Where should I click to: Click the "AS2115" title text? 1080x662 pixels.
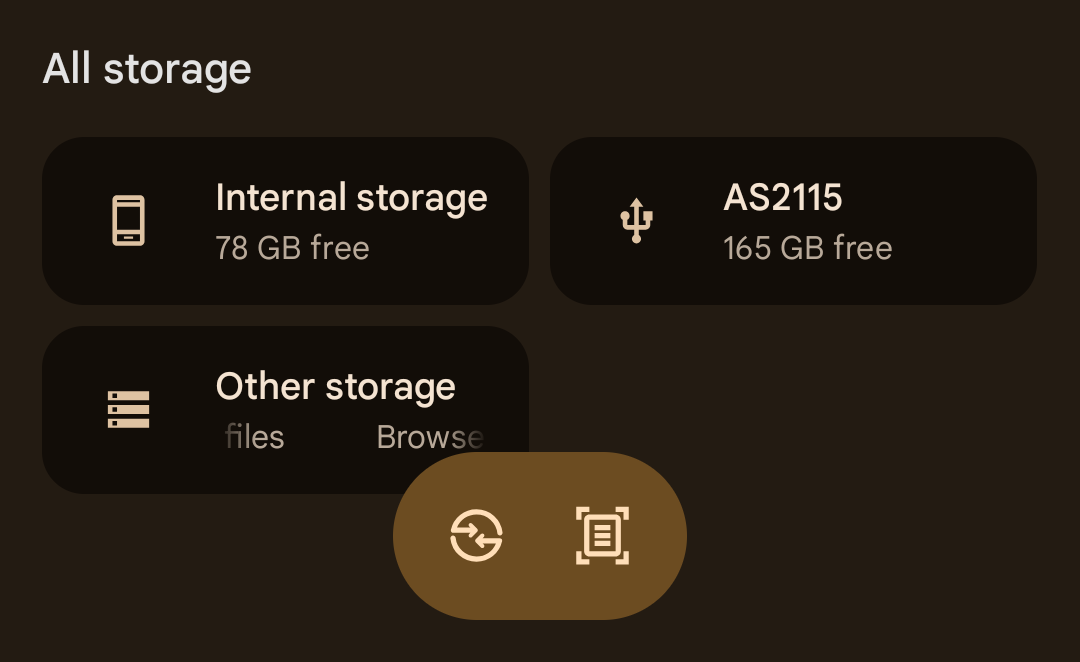pos(782,198)
